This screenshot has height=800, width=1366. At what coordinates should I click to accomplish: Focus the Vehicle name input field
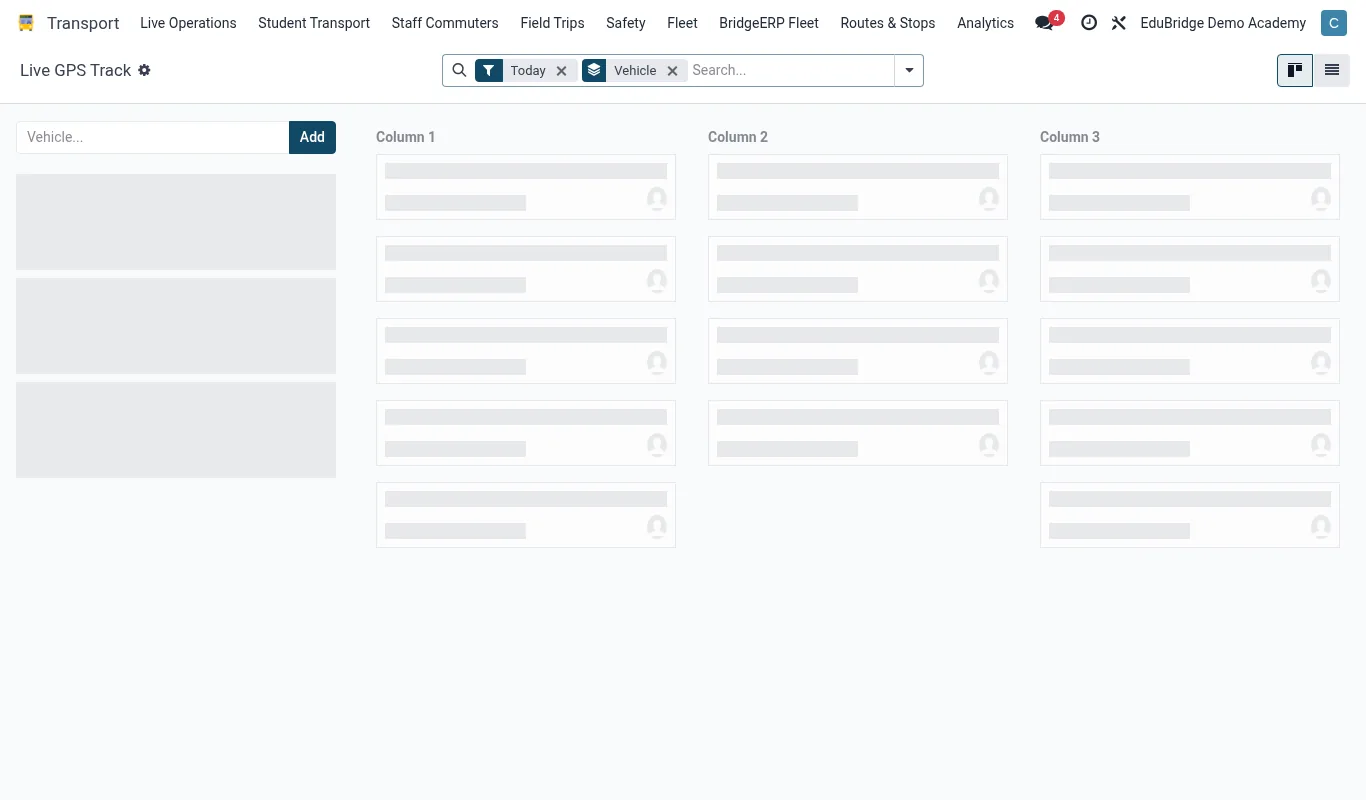(x=153, y=137)
